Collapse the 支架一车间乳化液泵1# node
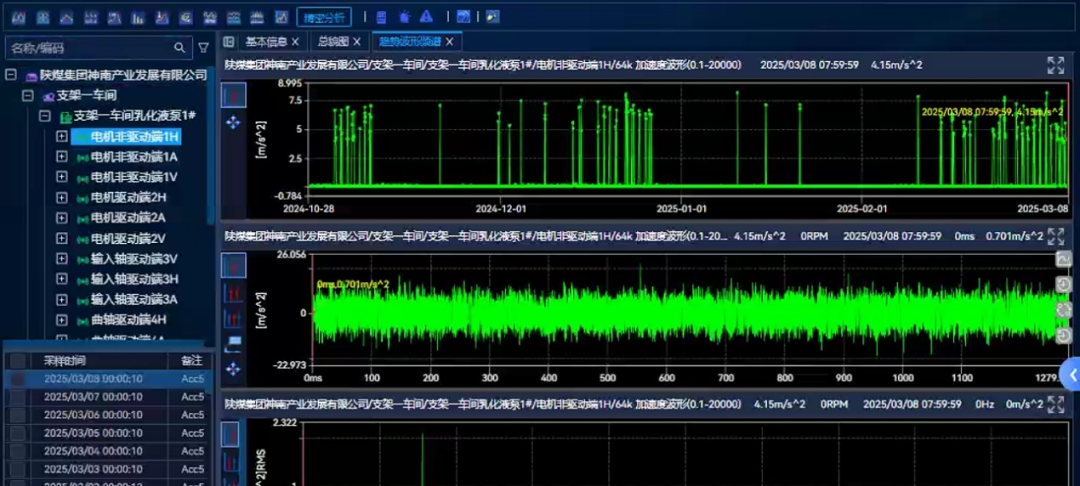The height and width of the screenshot is (486, 1080). 45,116
